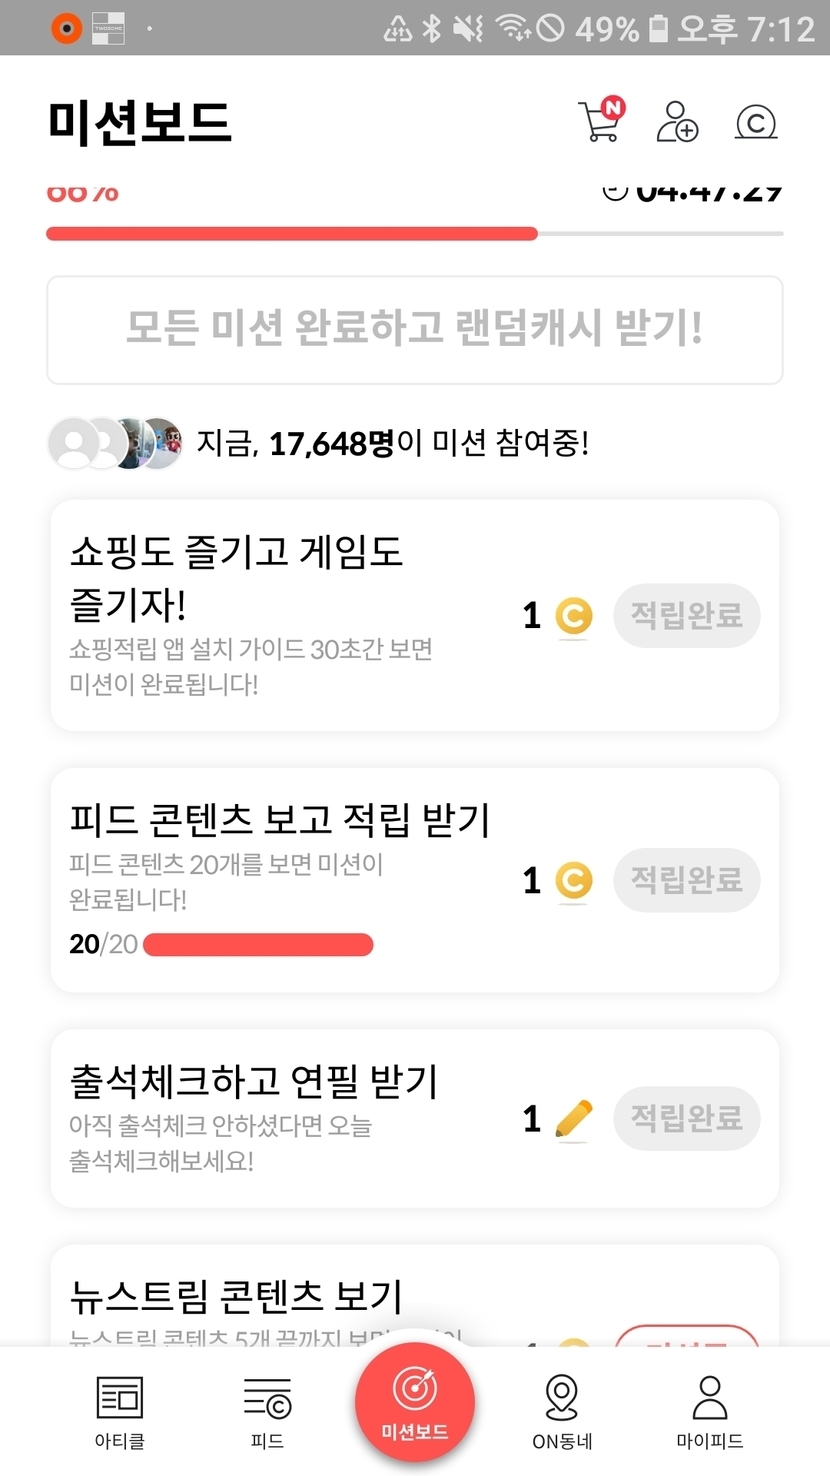Open the 출석체크하고 연필 받기 mission title
The height and width of the screenshot is (1476, 830).
[254, 1081]
